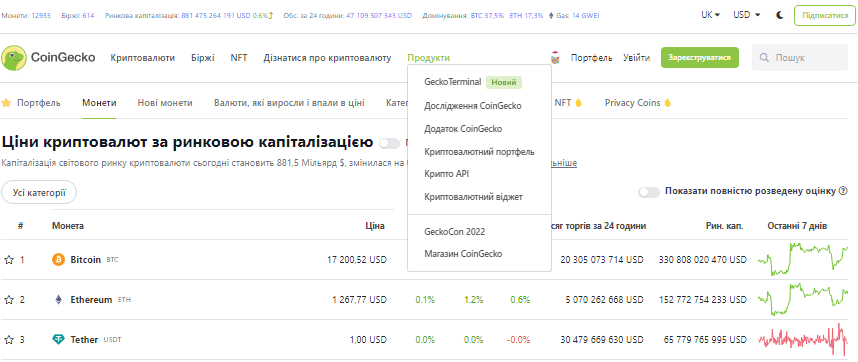
Task: Open the NFT menu in main navigation
Action: pyautogui.click(x=239, y=58)
